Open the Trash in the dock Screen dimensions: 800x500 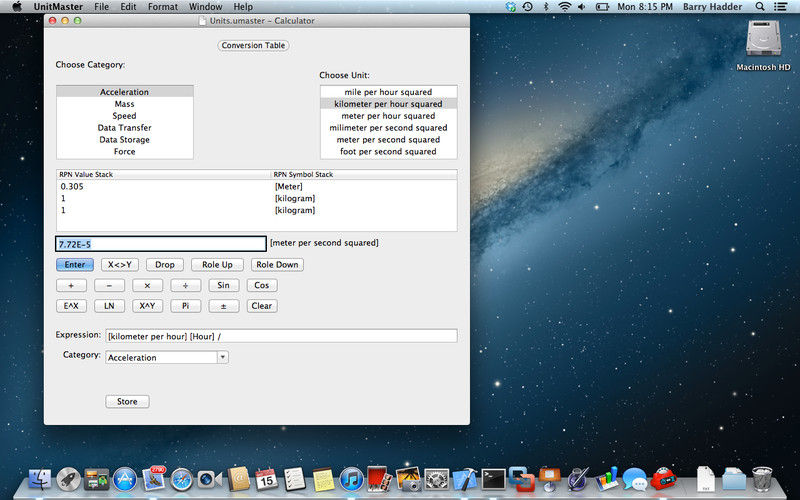pyautogui.click(x=762, y=479)
